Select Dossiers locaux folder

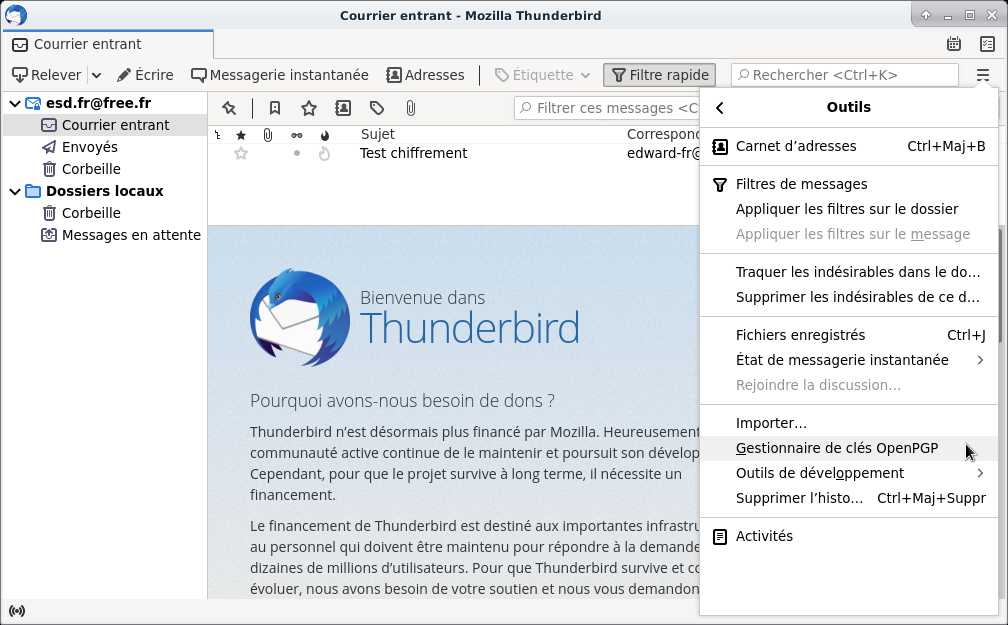[x=104, y=191]
